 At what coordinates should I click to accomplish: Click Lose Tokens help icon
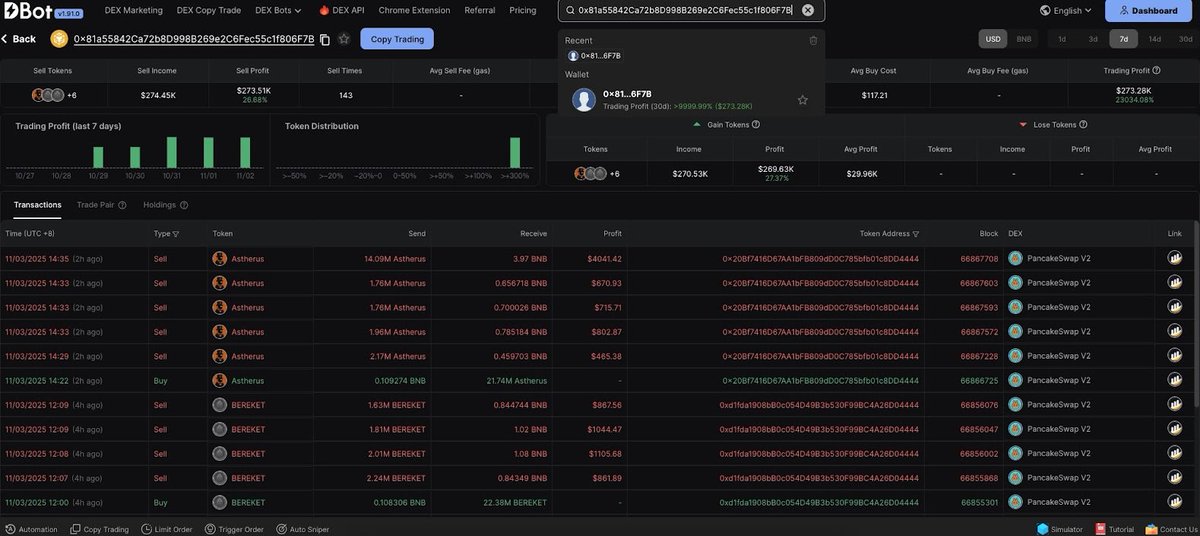[1083, 125]
